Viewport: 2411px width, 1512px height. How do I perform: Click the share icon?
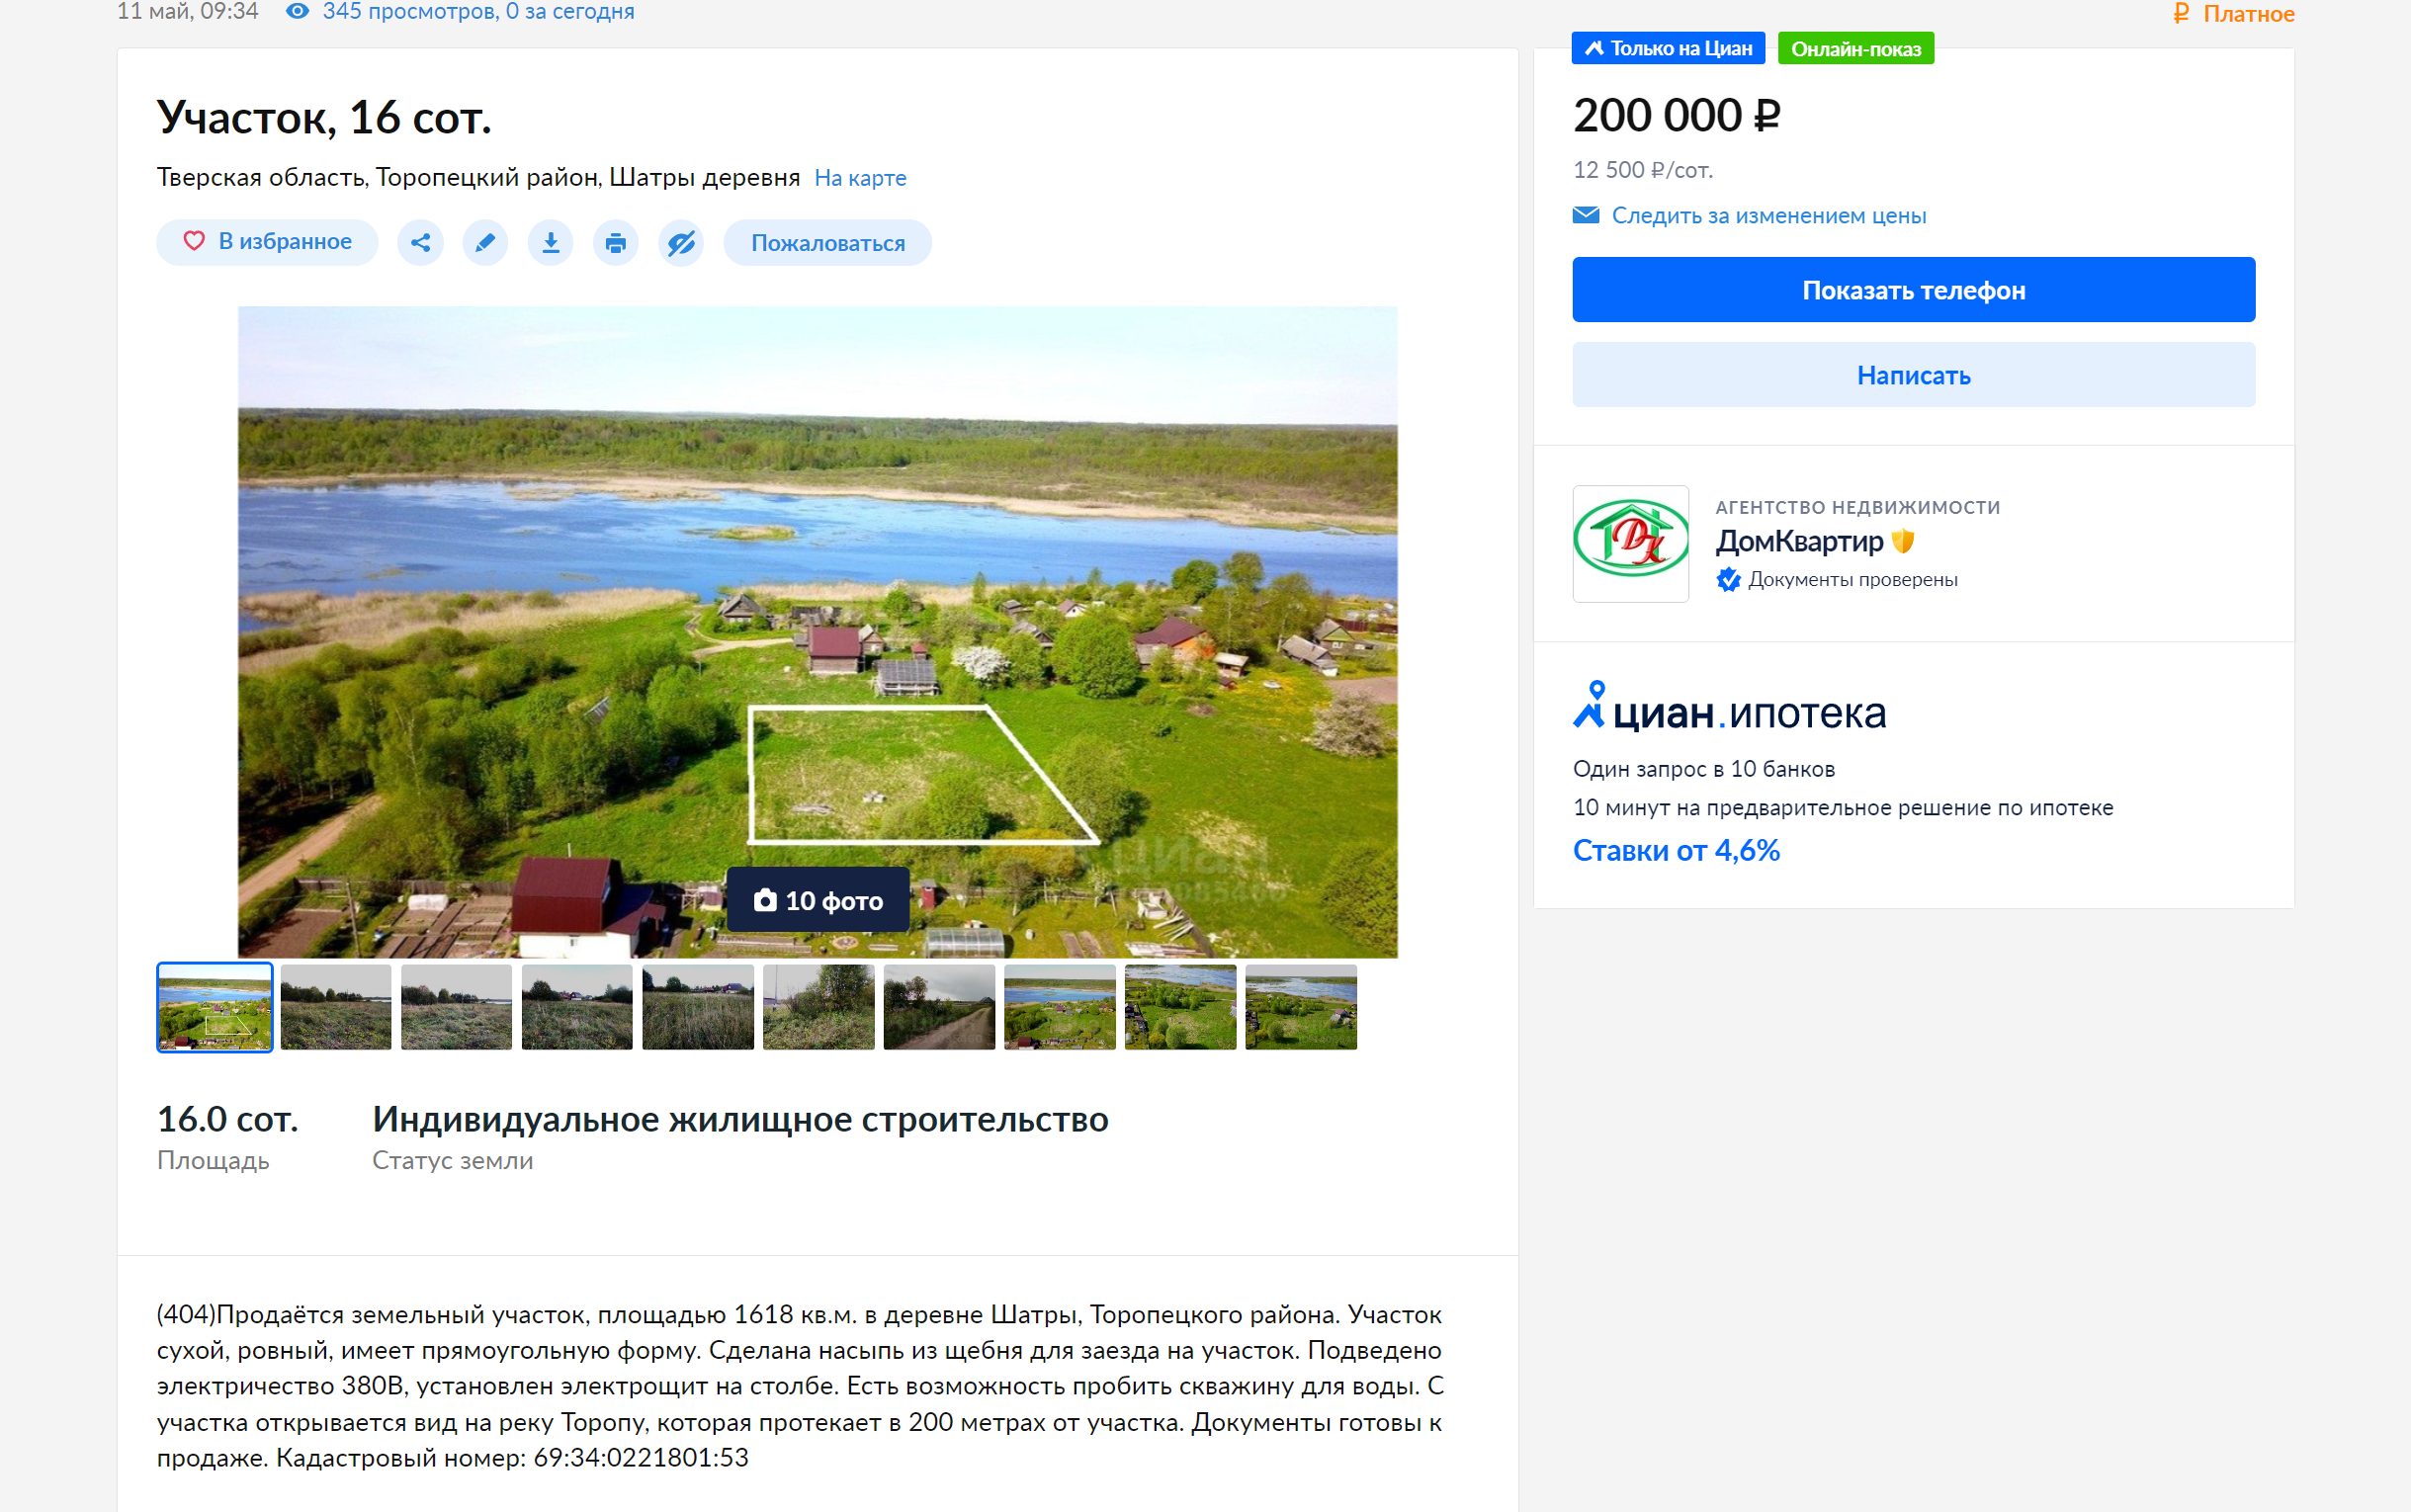420,243
